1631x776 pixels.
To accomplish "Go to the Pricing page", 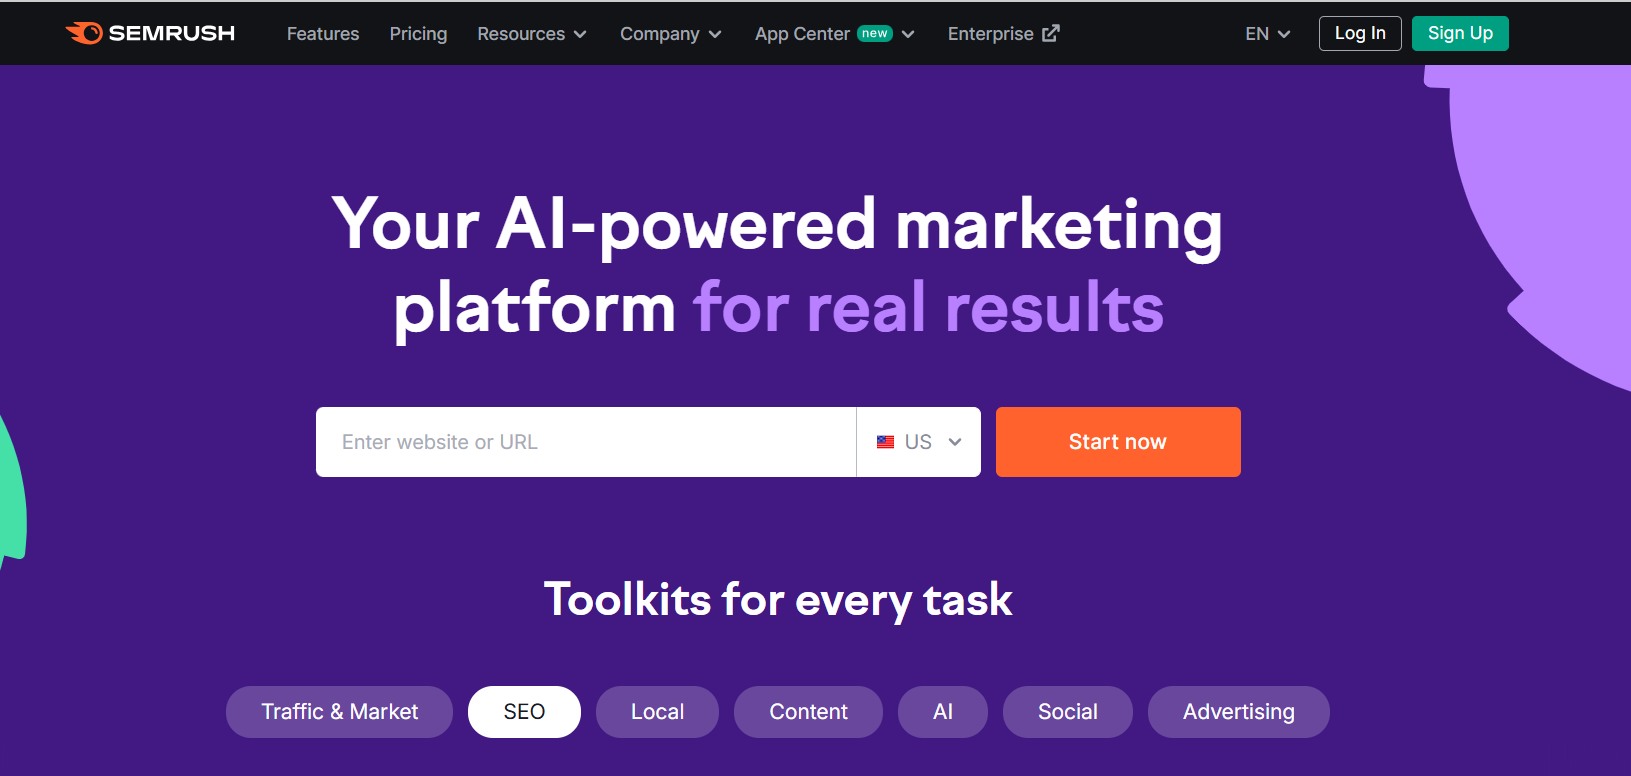I will pos(418,34).
